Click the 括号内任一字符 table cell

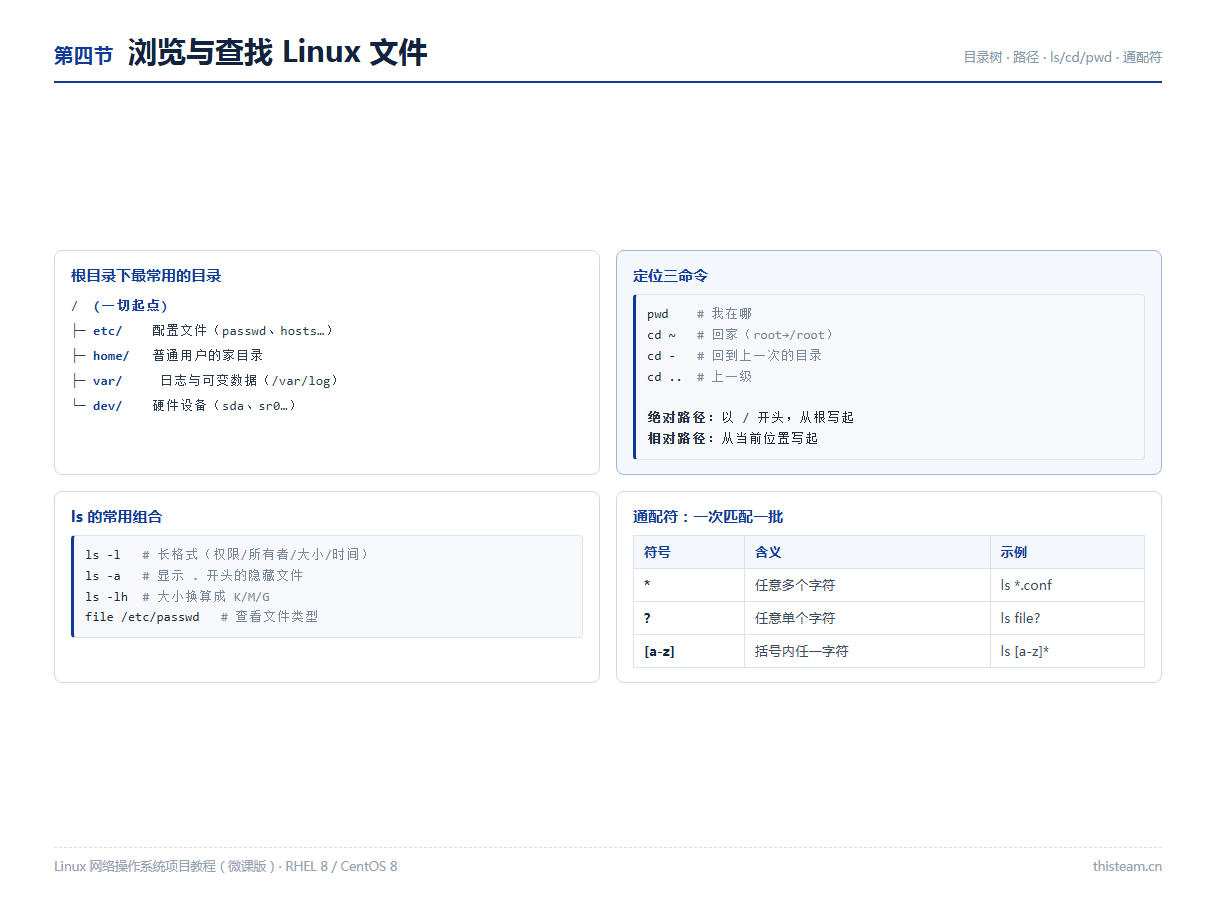tap(867, 651)
